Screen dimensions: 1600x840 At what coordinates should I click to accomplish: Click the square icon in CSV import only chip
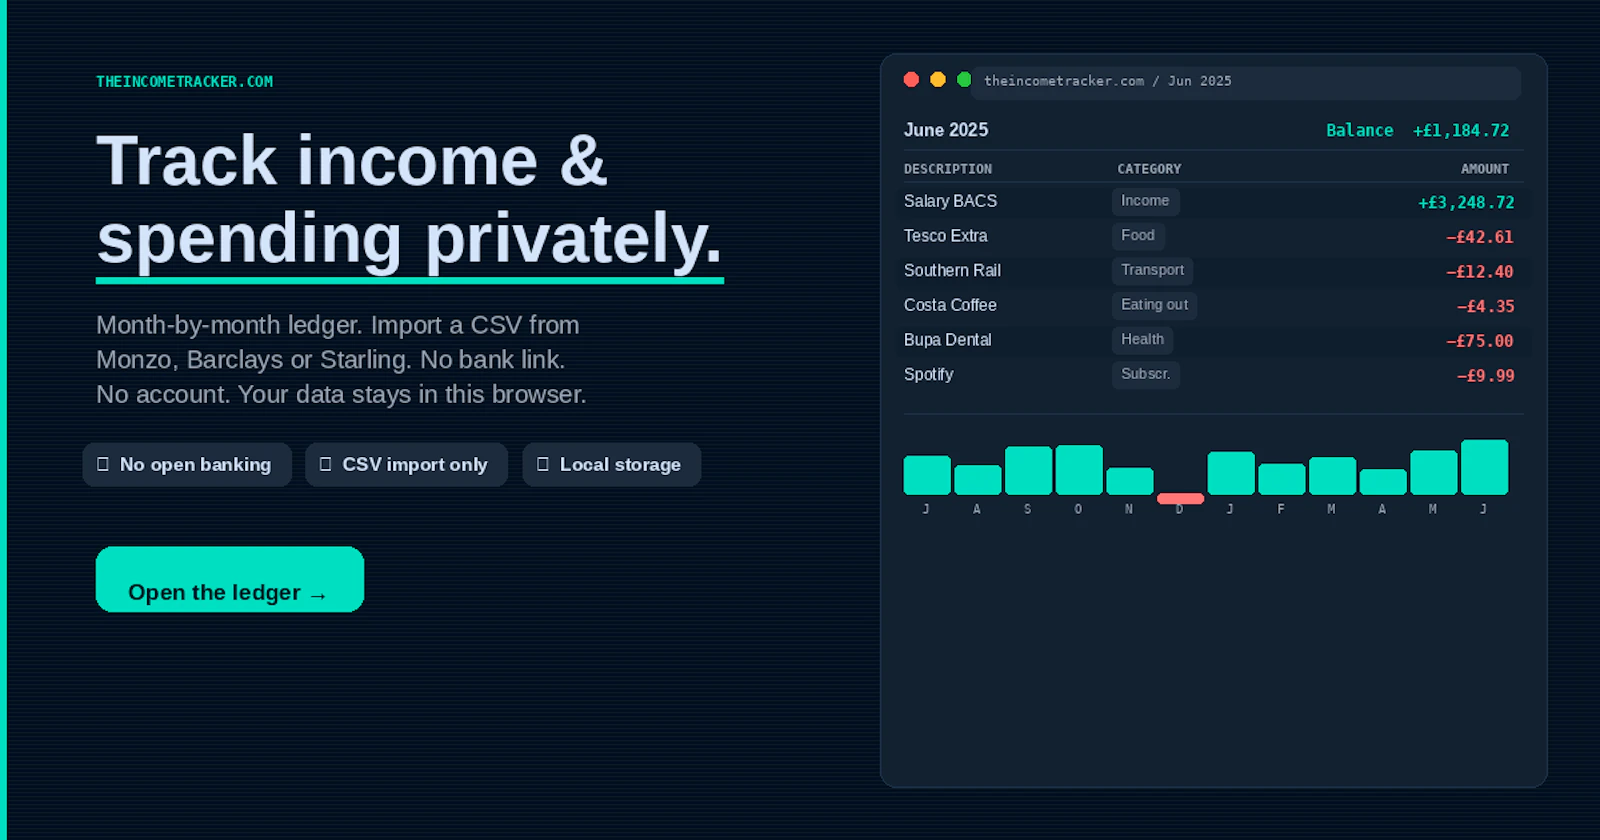(325, 464)
